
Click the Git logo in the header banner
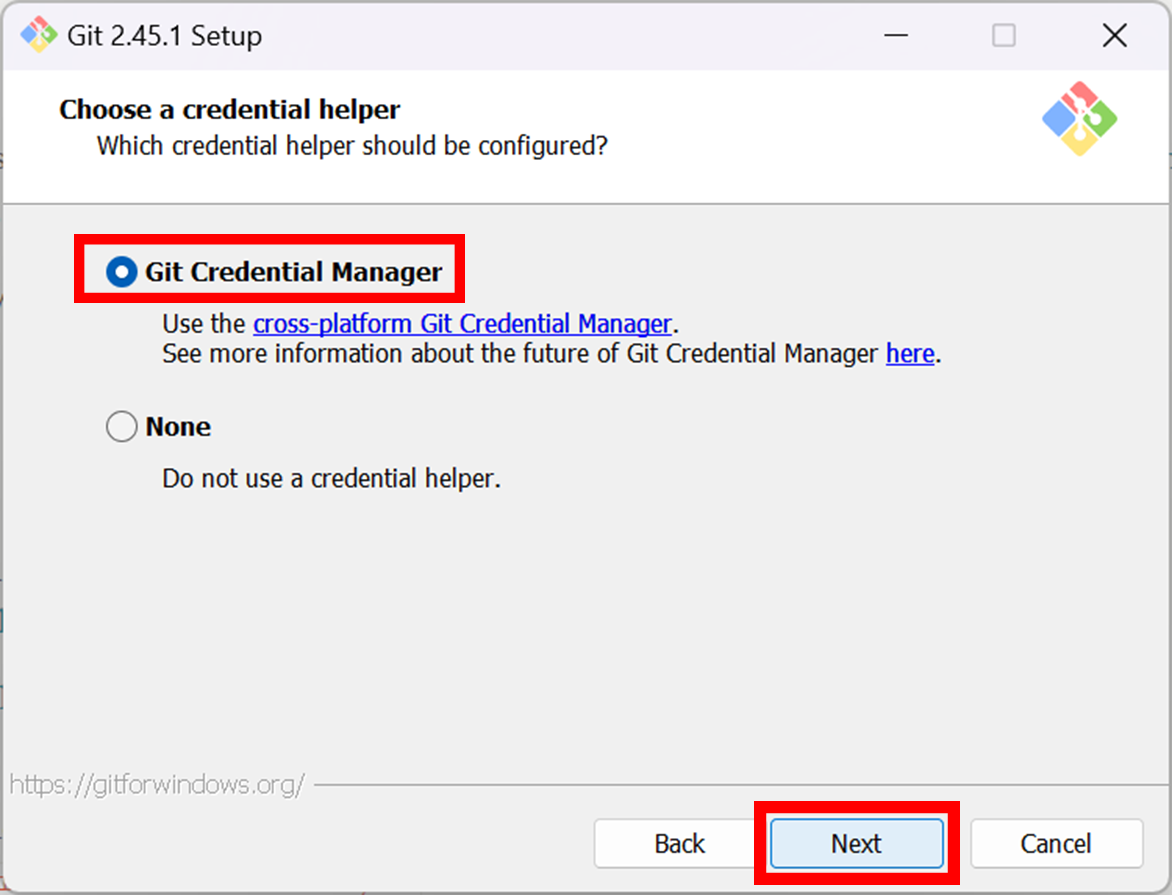pos(1079,119)
